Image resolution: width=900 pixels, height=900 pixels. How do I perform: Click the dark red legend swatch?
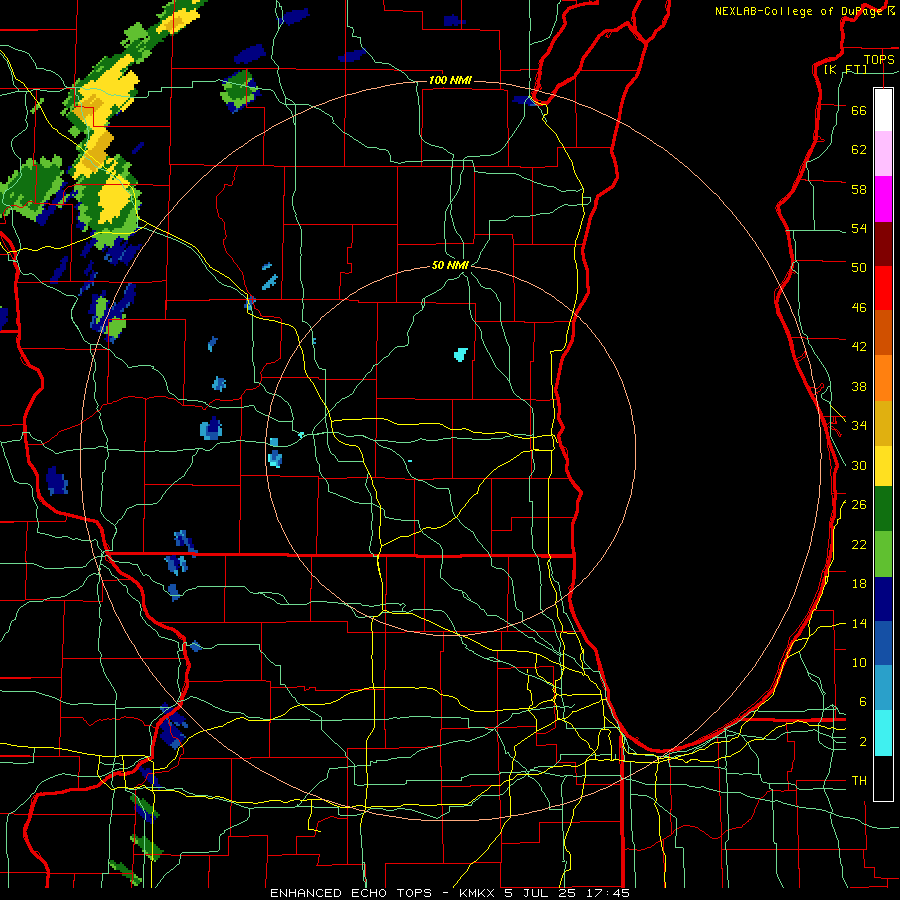tap(883, 244)
